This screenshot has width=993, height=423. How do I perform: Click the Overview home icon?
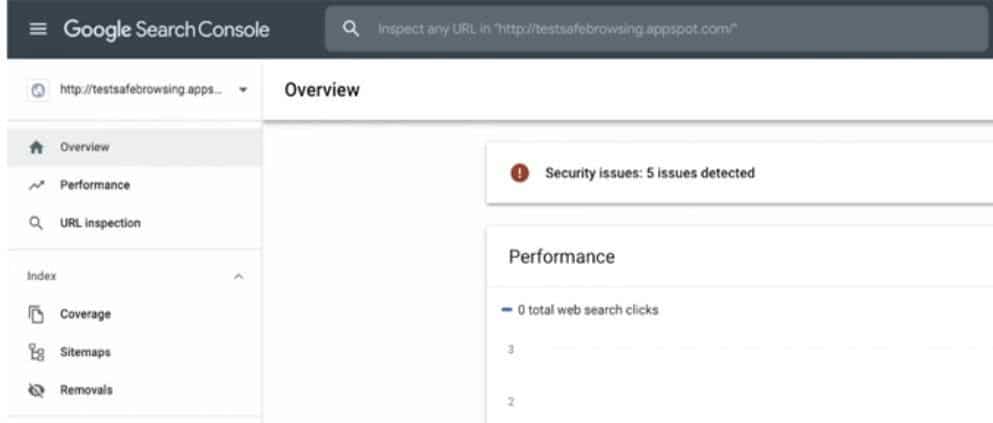(37, 147)
